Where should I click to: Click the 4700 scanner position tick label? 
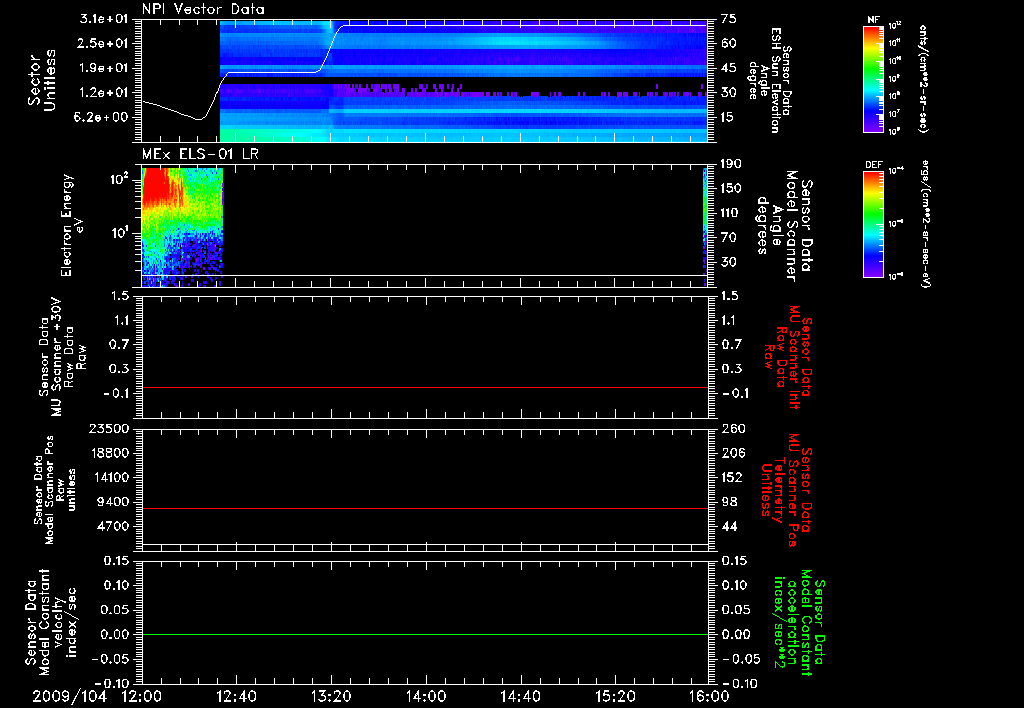(x=114, y=526)
